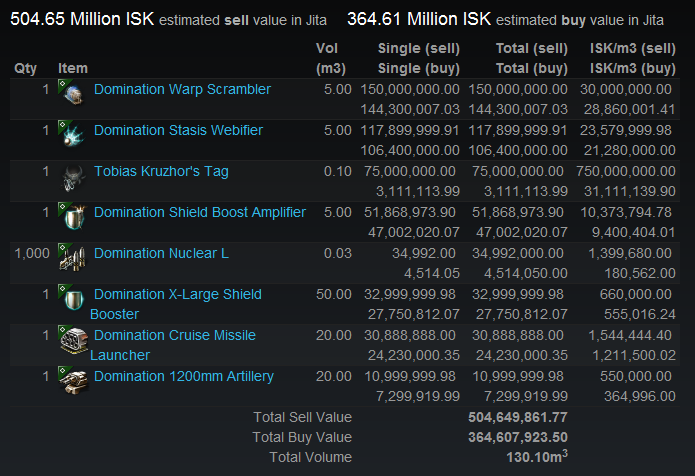This screenshot has width=695, height=476.
Task: Click the Domination Cruise Missile Launcher icon
Action: point(73,340)
